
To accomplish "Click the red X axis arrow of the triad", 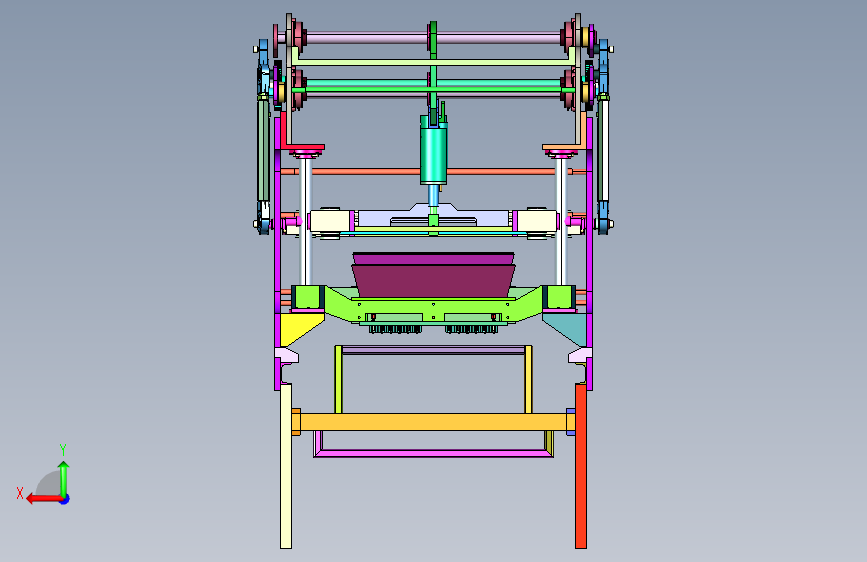I will [x=44, y=499].
